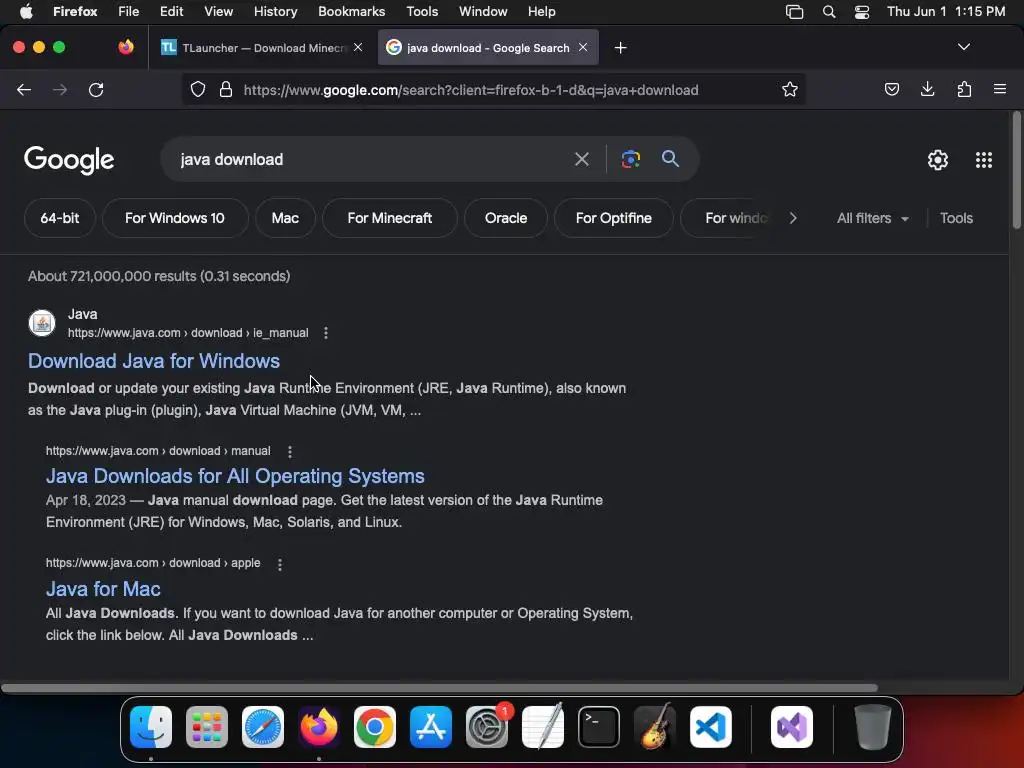Close the TLauncher tab
The height and width of the screenshot is (768, 1024).
tap(358, 47)
